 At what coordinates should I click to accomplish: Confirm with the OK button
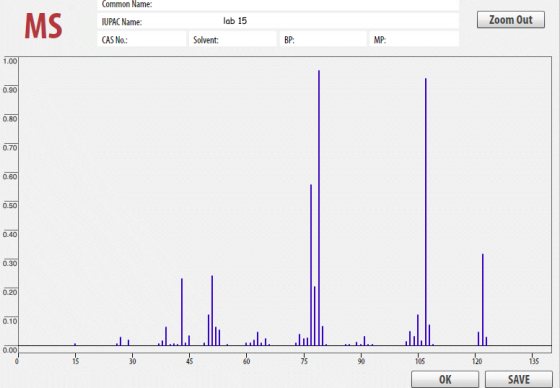pos(445,379)
